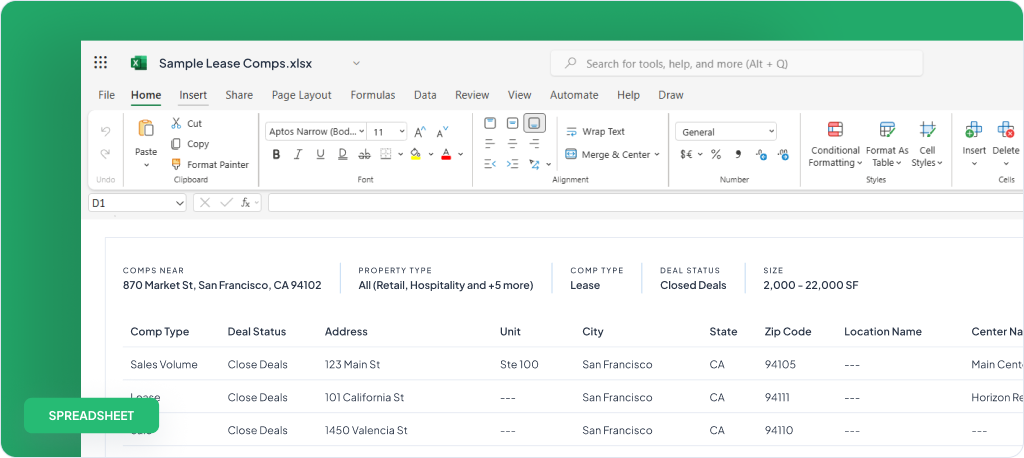Apply red font color
Image resolution: width=1024 pixels, height=458 pixels.
(446, 154)
